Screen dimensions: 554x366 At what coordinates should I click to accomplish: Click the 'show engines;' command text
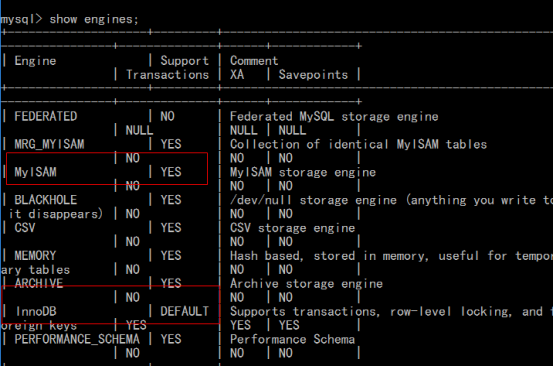pos(94,19)
